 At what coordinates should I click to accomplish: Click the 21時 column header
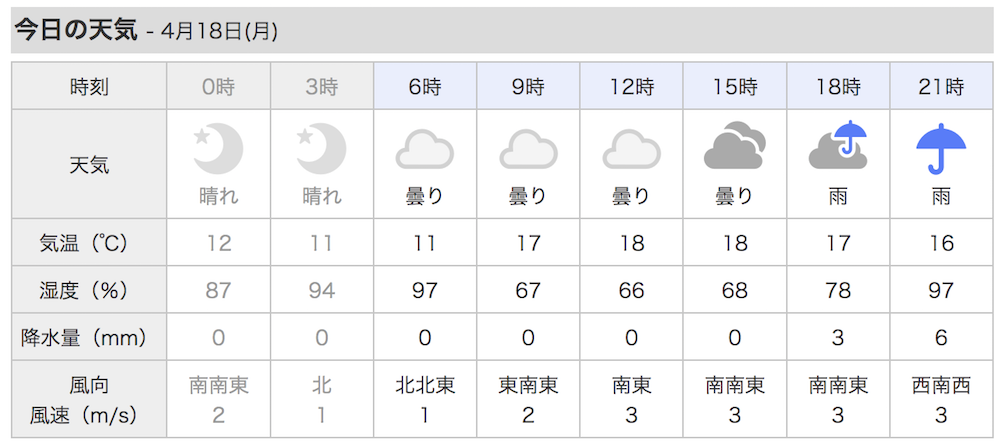(941, 86)
